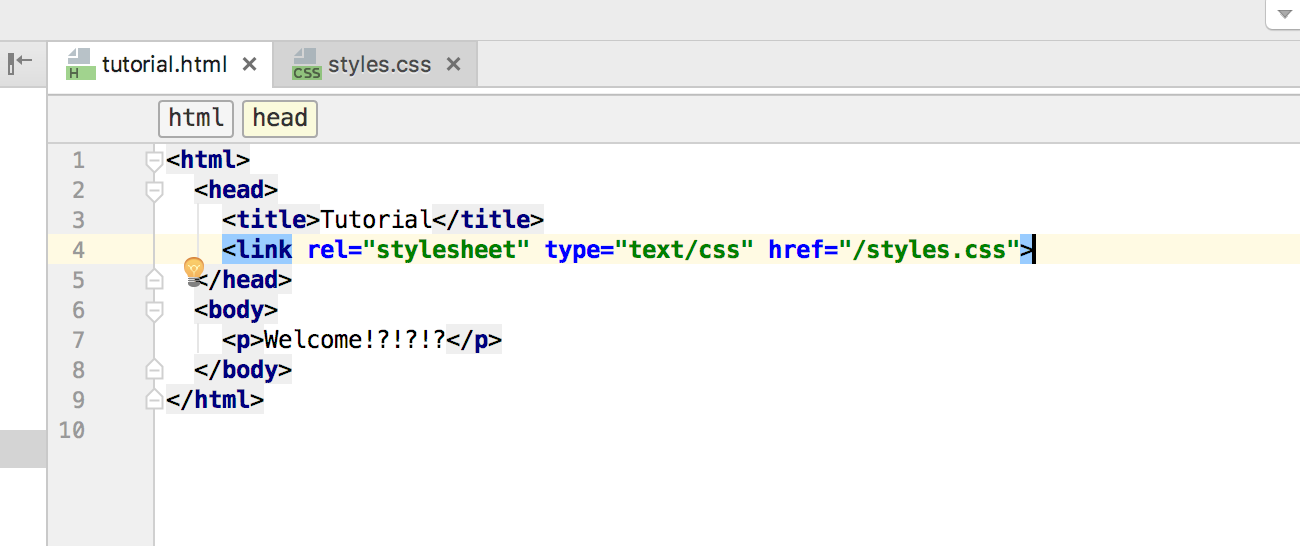Collapse the html tag fold on line 1
The image size is (1300, 546).
click(154, 160)
